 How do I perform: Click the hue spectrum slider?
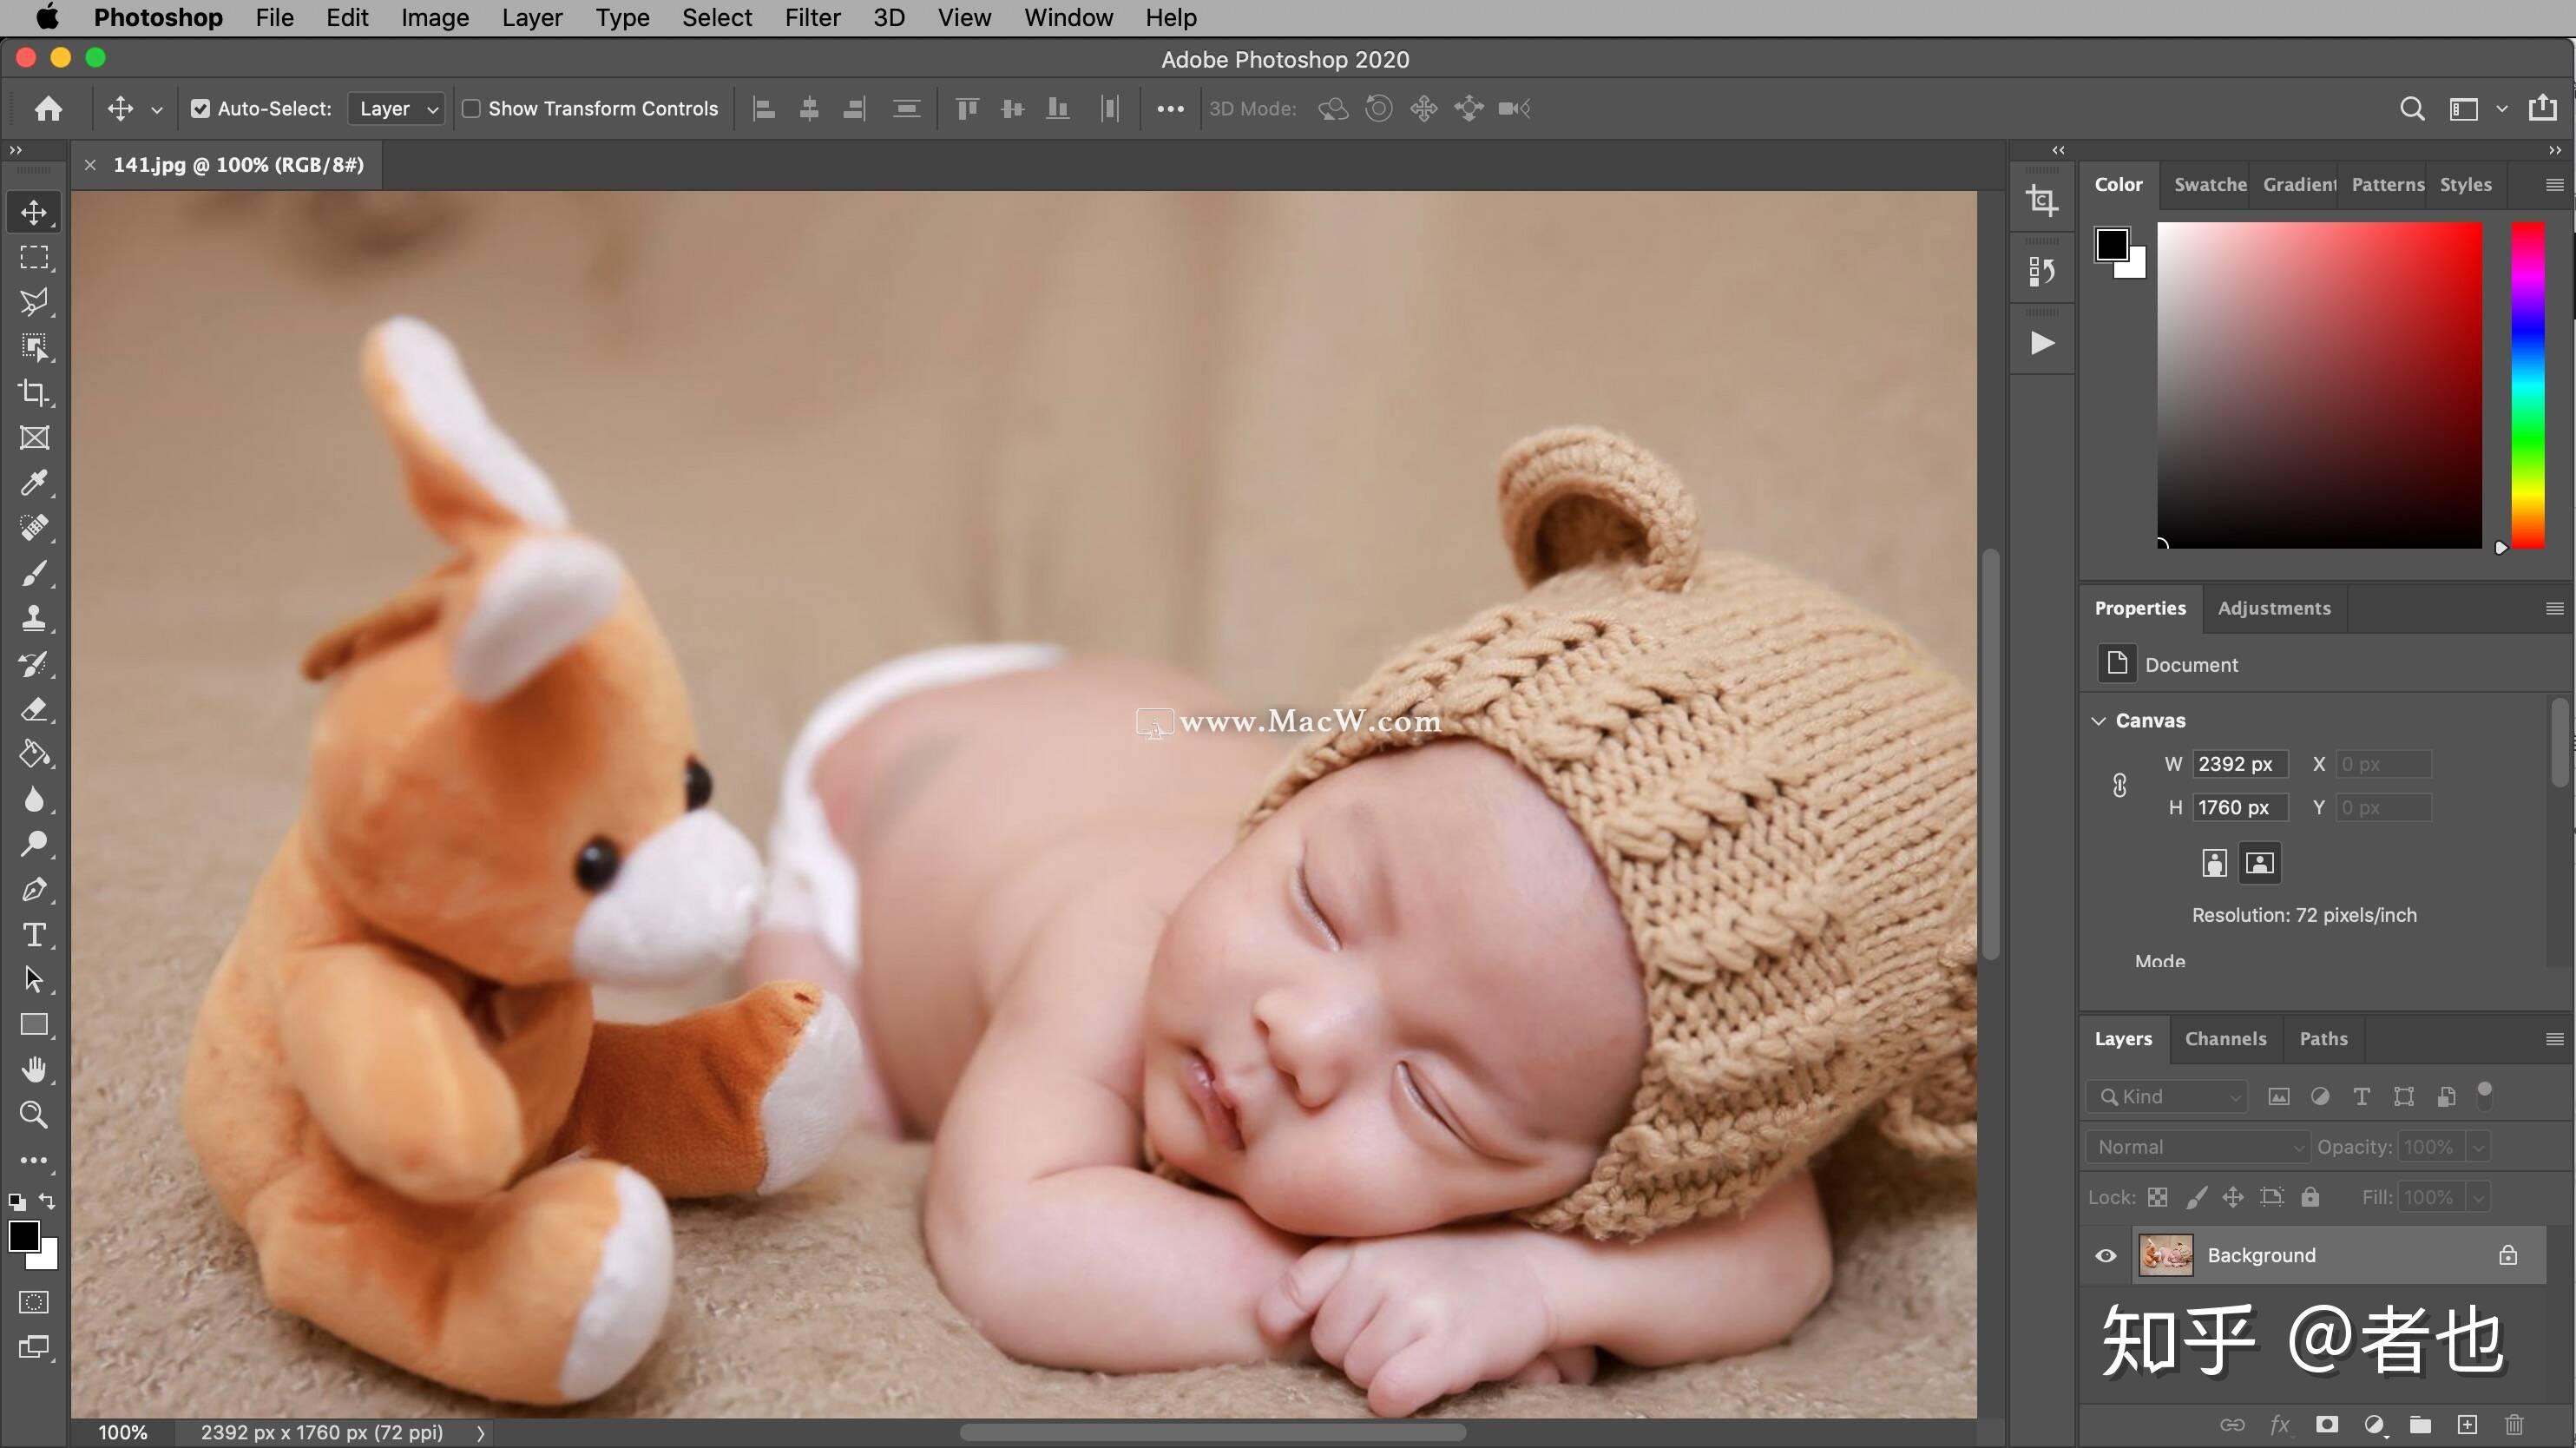[2528, 385]
